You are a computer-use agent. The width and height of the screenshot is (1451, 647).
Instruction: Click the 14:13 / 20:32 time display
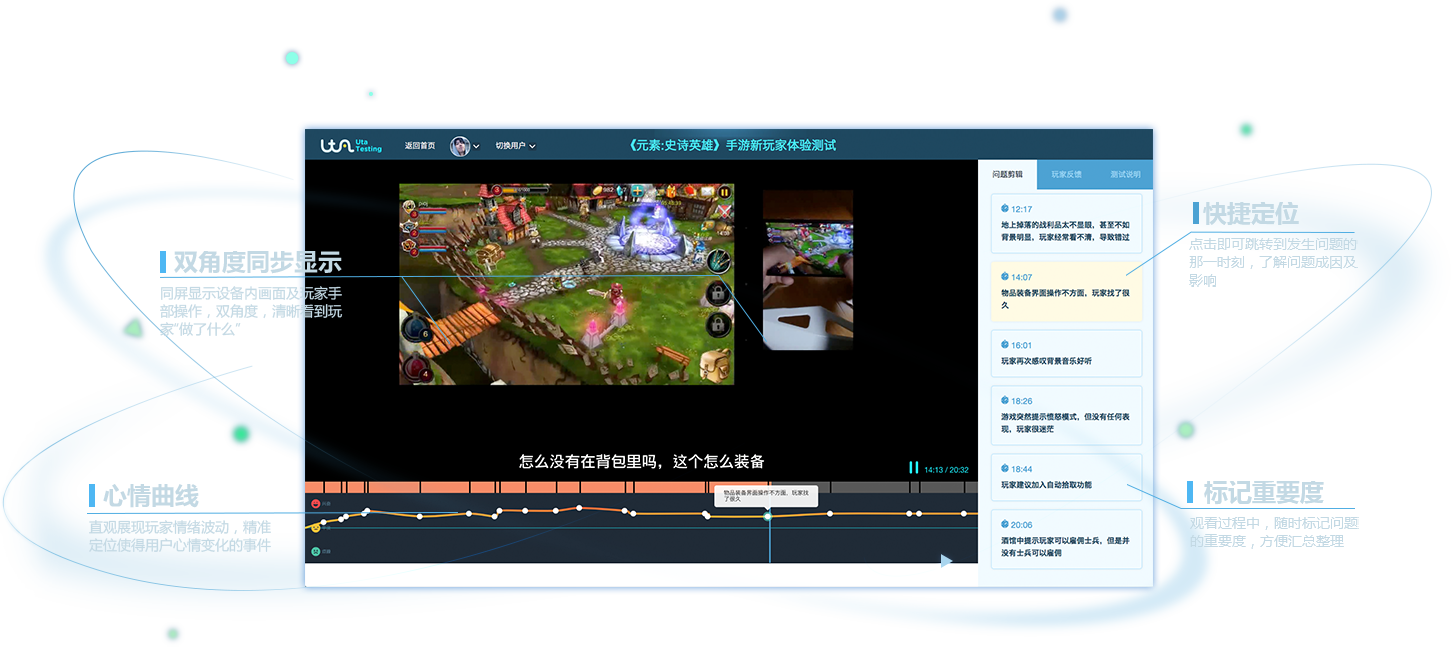pyautogui.click(x=946, y=469)
